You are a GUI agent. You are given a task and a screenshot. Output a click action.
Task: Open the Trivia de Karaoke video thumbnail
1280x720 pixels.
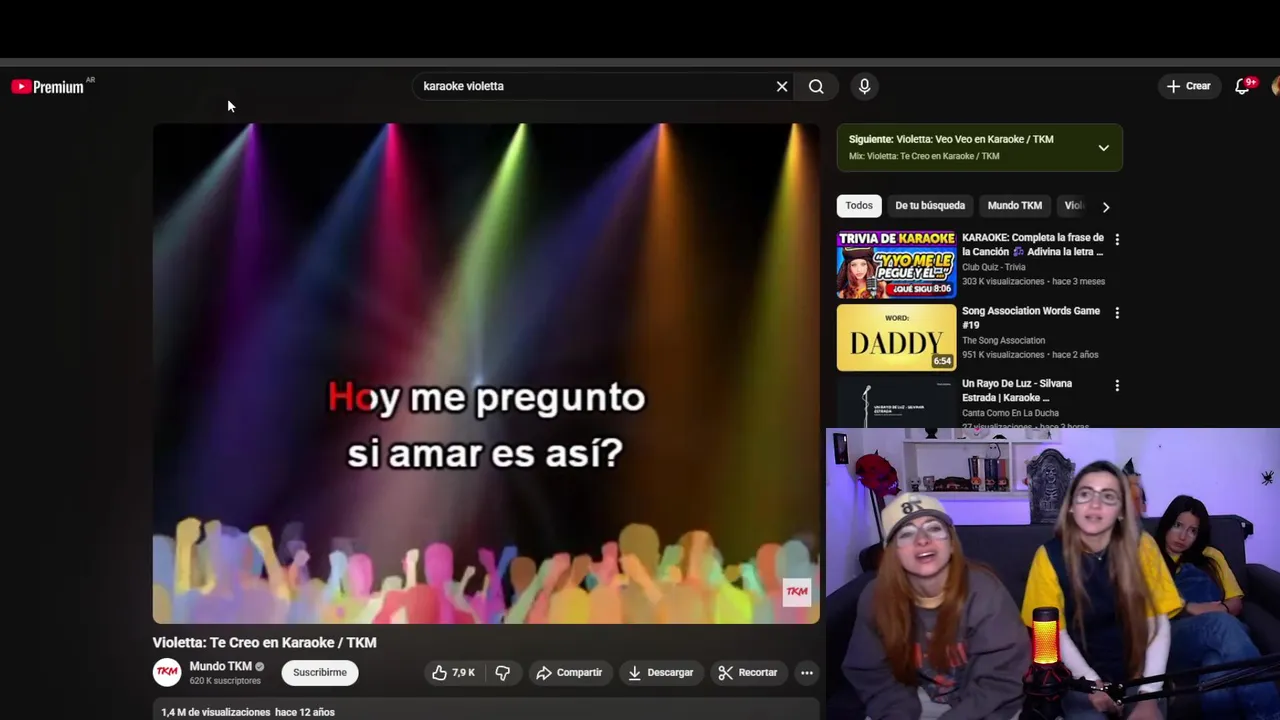(x=896, y=265)
